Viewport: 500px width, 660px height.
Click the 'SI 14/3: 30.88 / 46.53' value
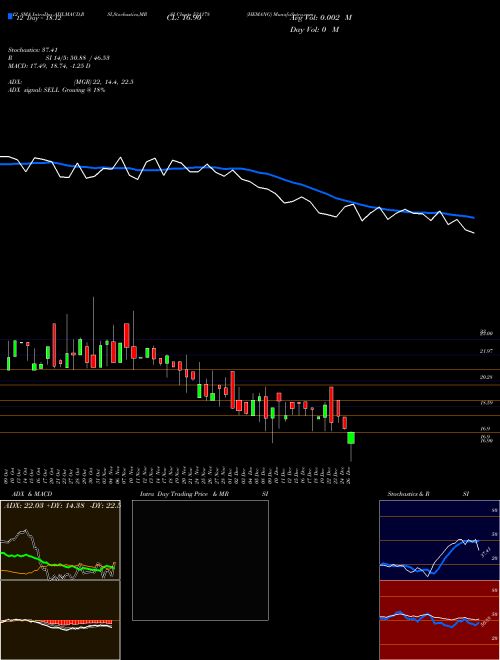click(78, 58)
